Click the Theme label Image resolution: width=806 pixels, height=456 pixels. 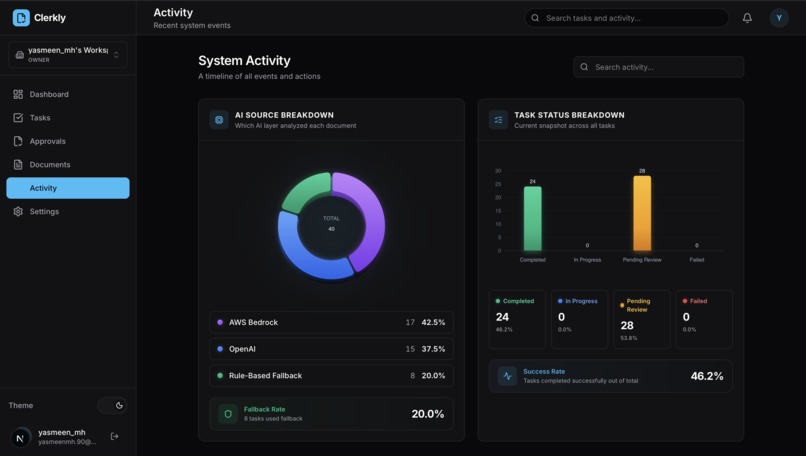[21, 405]
